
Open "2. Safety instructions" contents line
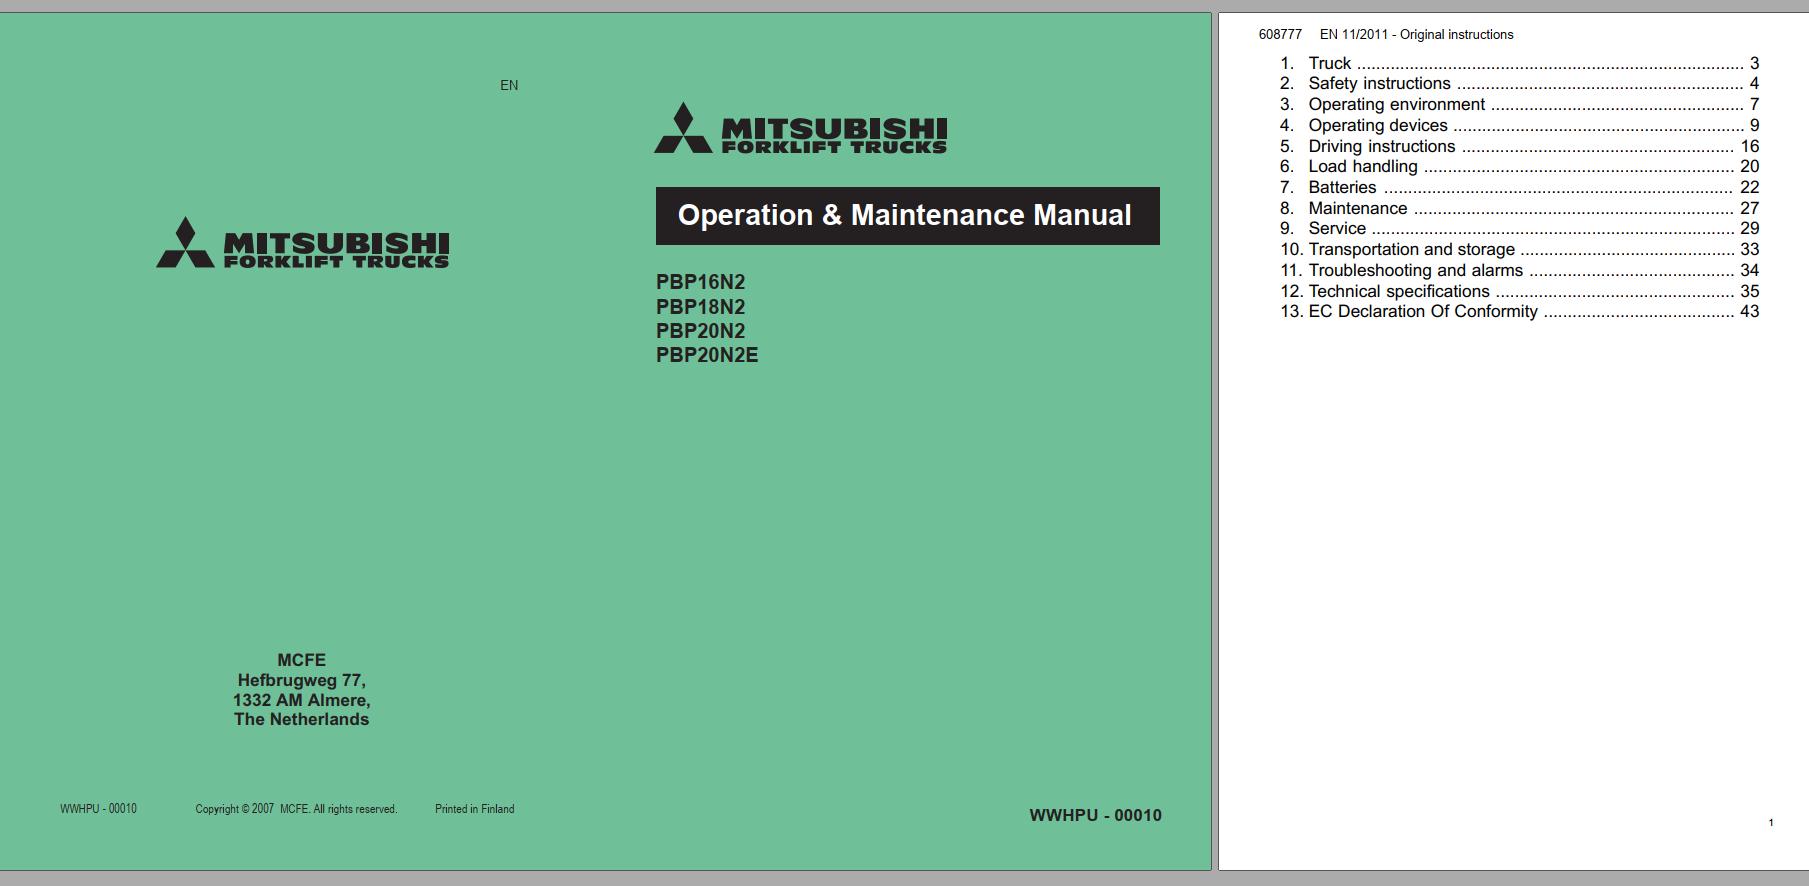(x=1519, y=84)
